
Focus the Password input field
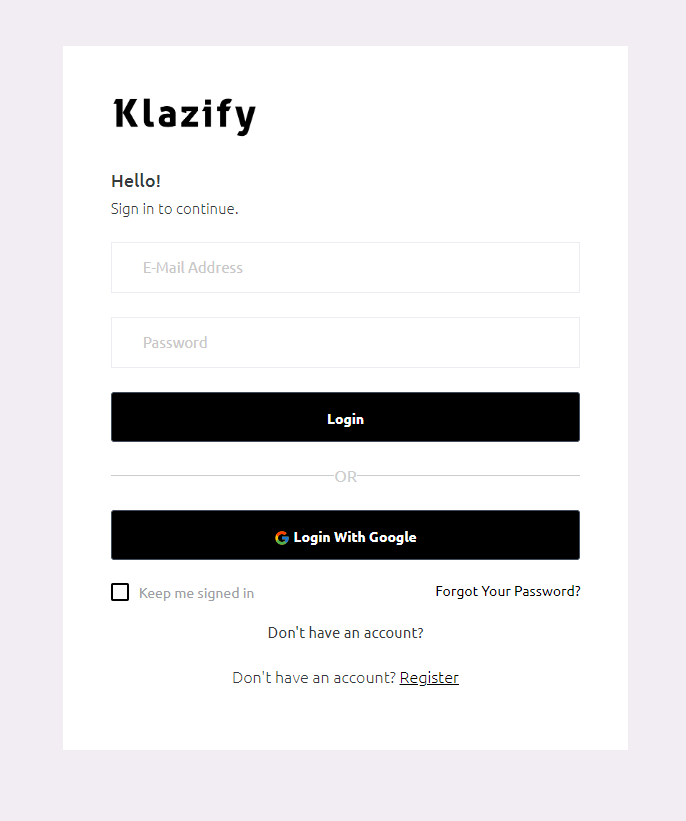coord(345,342)
